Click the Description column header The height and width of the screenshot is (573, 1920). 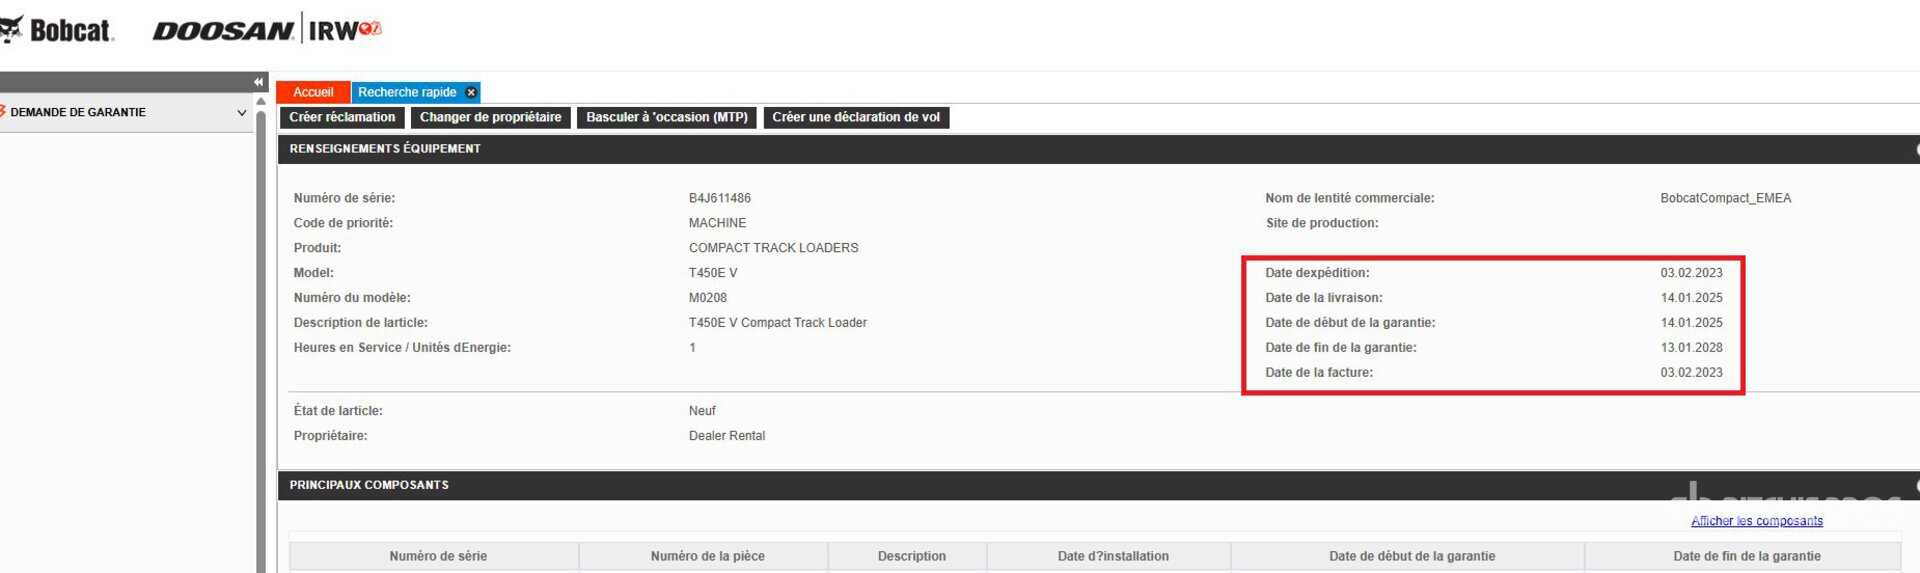[911, 556]
